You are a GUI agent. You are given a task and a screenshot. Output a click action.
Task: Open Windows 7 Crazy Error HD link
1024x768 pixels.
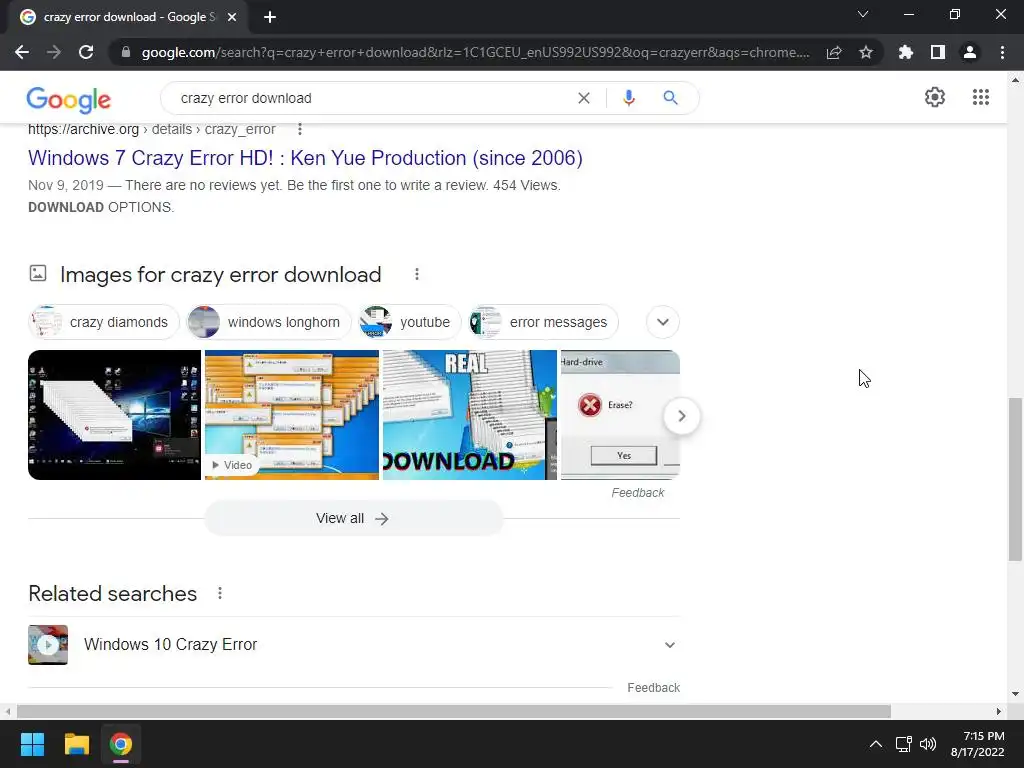click(x=305, y=158)
